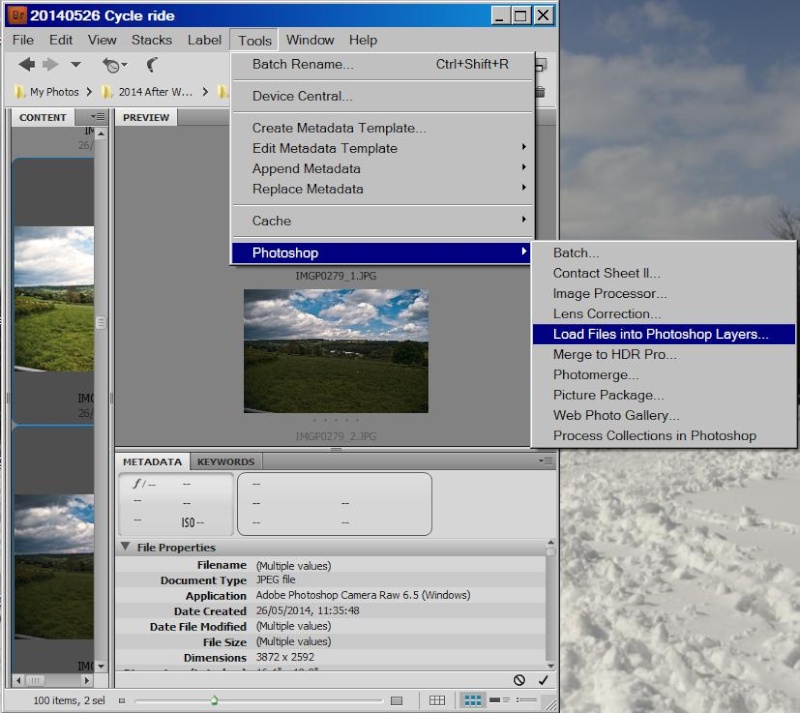Viewport: 800px width, 713px height.
Task: Open the Content panel flyout menu
Action: 97,117
